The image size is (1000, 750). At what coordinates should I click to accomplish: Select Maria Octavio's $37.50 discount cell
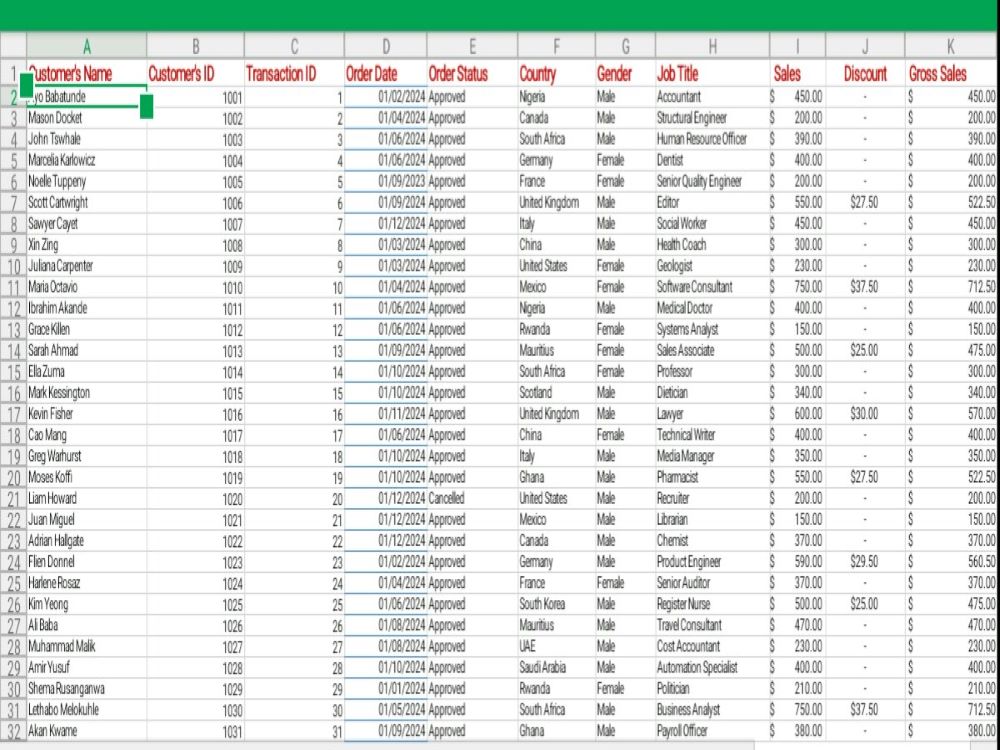pos(866,287)
